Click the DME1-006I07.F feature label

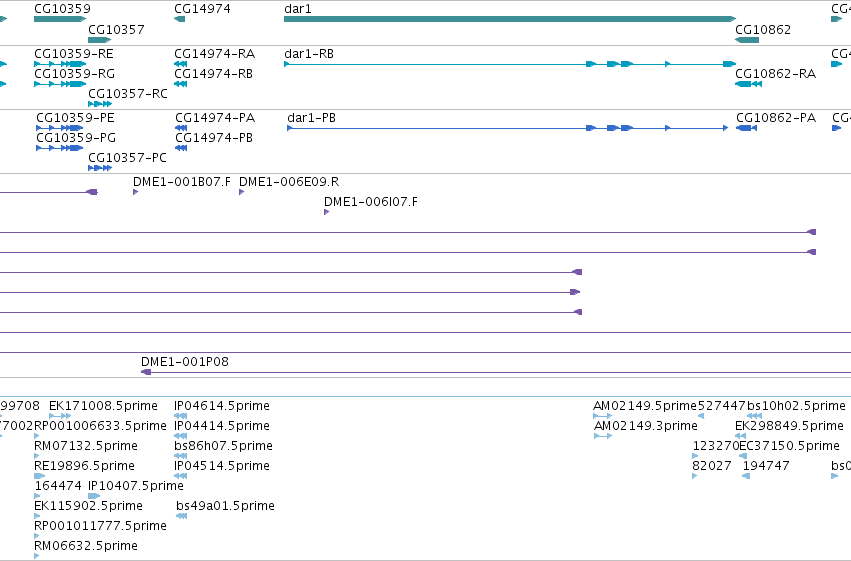pos(371,202)
